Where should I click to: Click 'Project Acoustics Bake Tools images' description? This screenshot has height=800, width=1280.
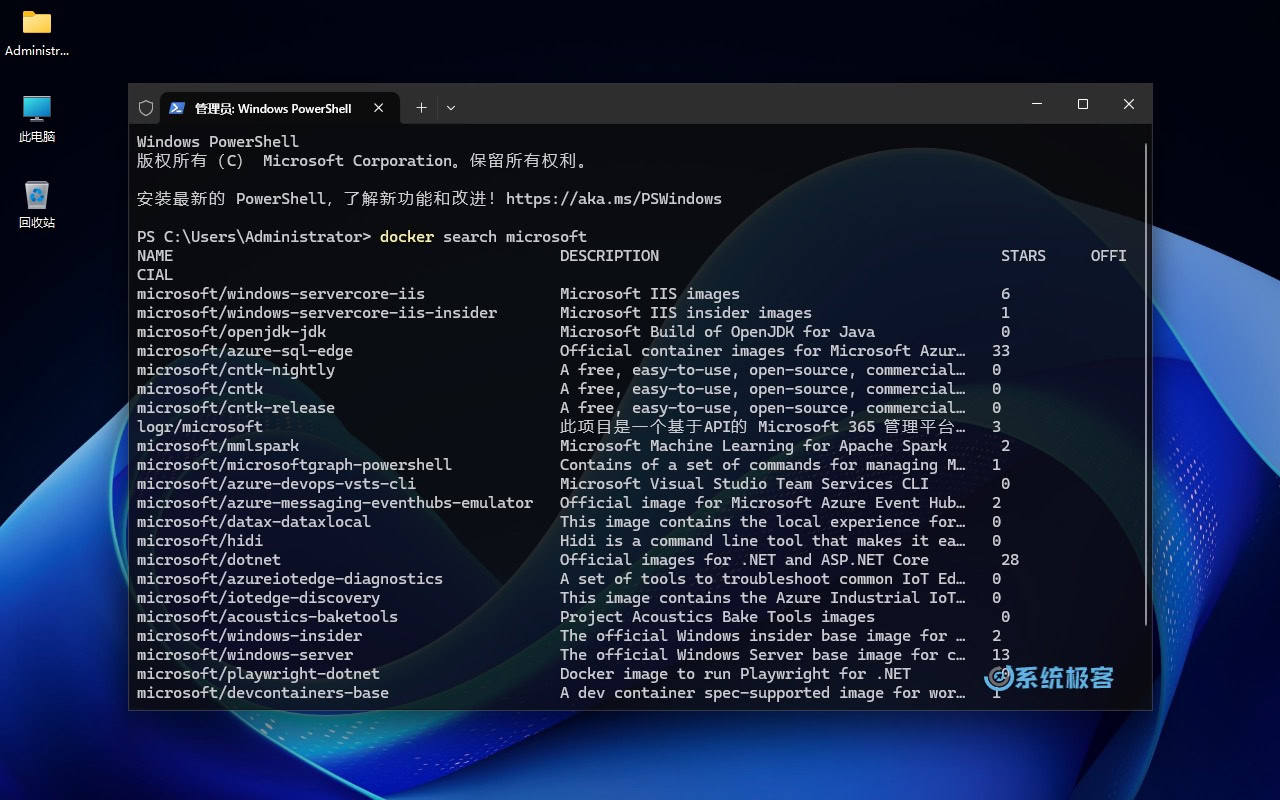(717, 617)
